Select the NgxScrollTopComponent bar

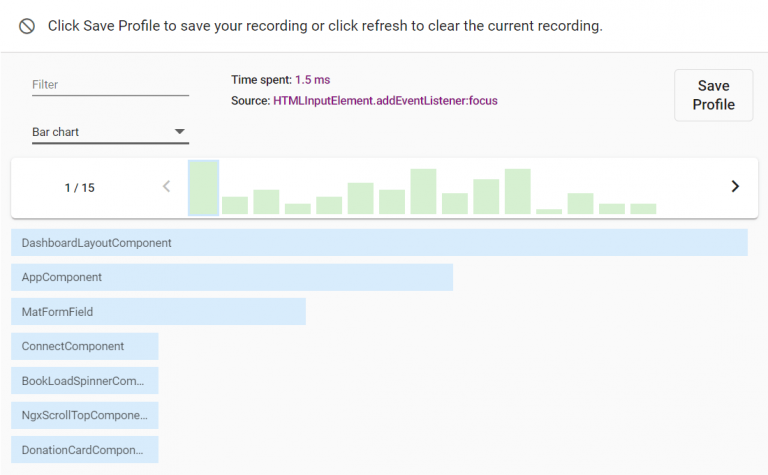pos(85,415)
